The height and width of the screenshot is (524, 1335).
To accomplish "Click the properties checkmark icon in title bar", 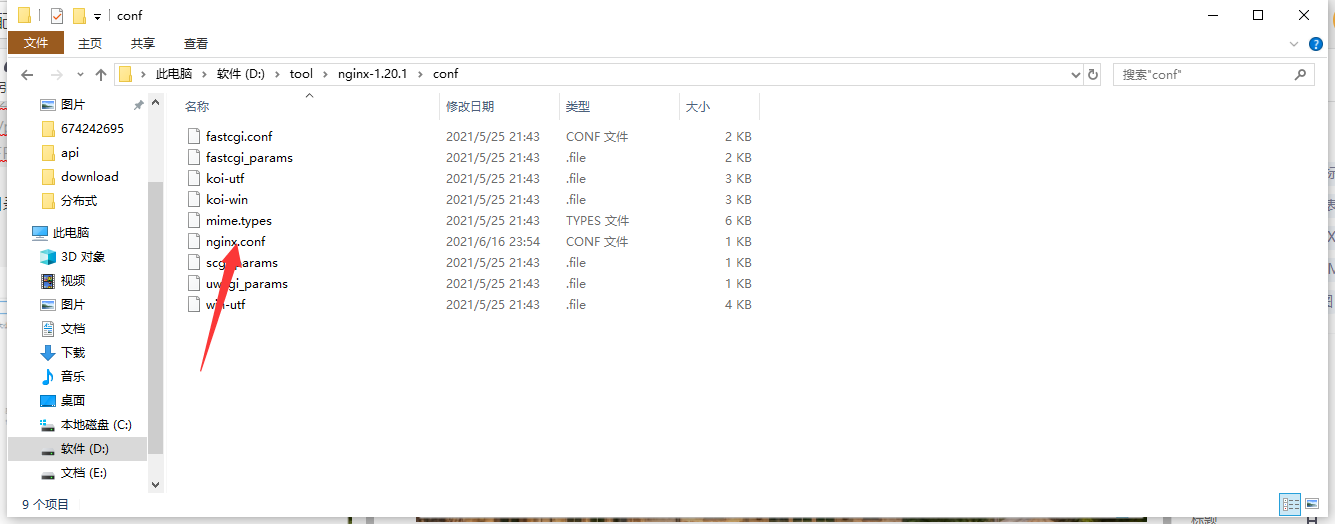I will [56, 16].
